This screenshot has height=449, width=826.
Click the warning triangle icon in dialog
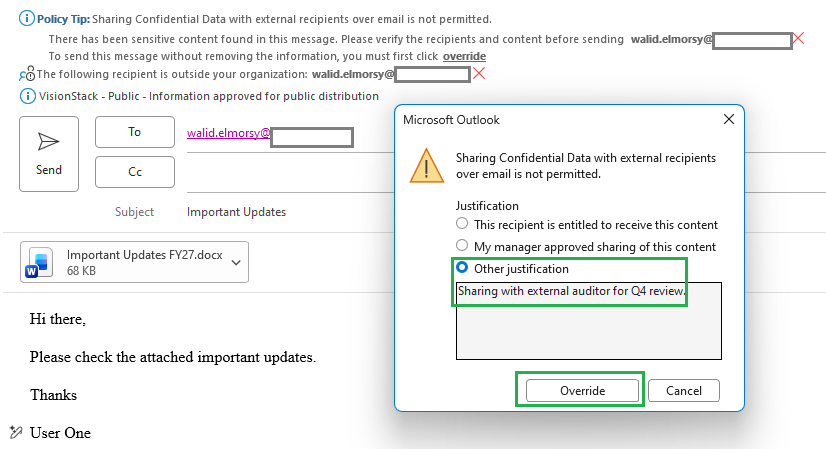[x=427, y=165]
